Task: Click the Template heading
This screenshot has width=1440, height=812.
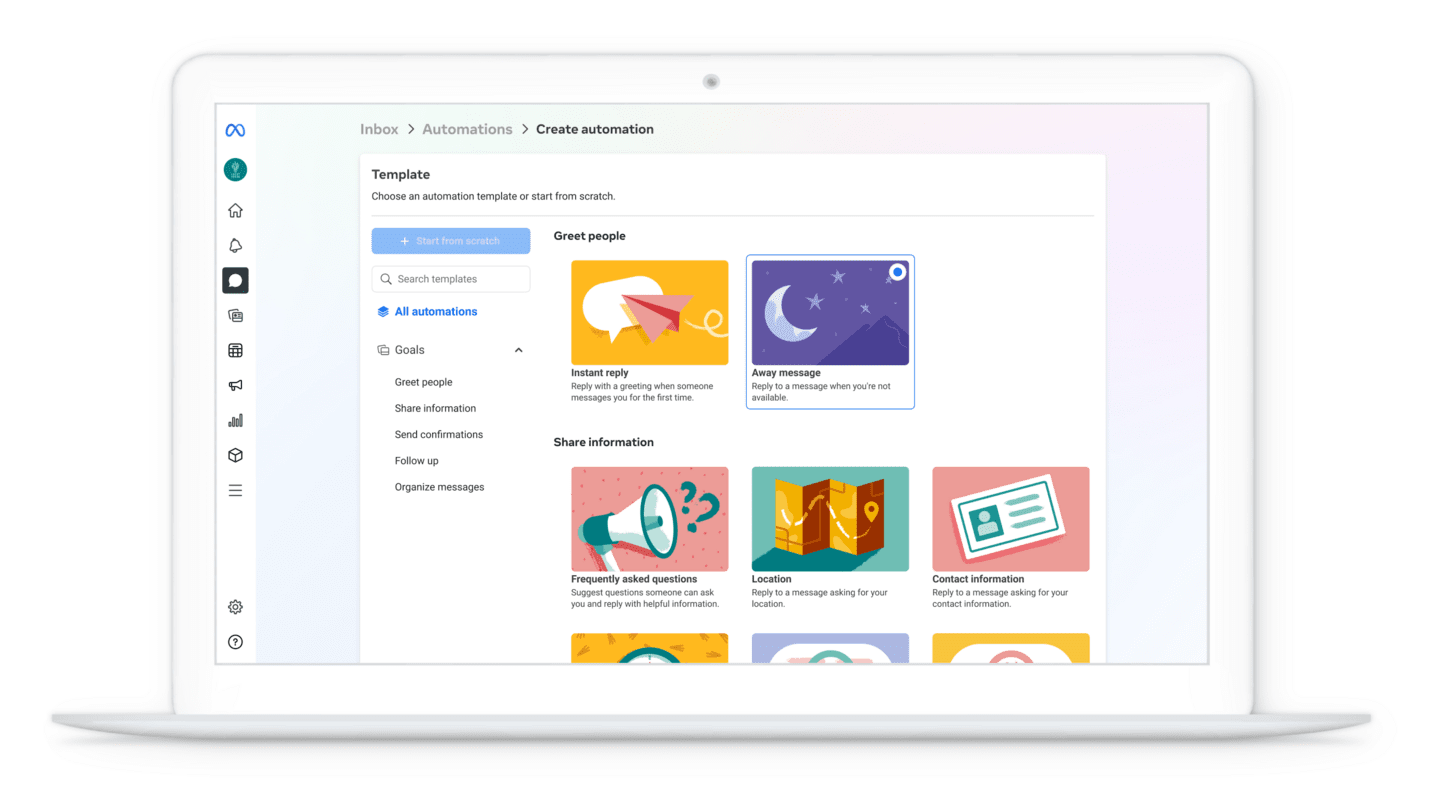Action: pyautogui.click(x=401, y=174)
